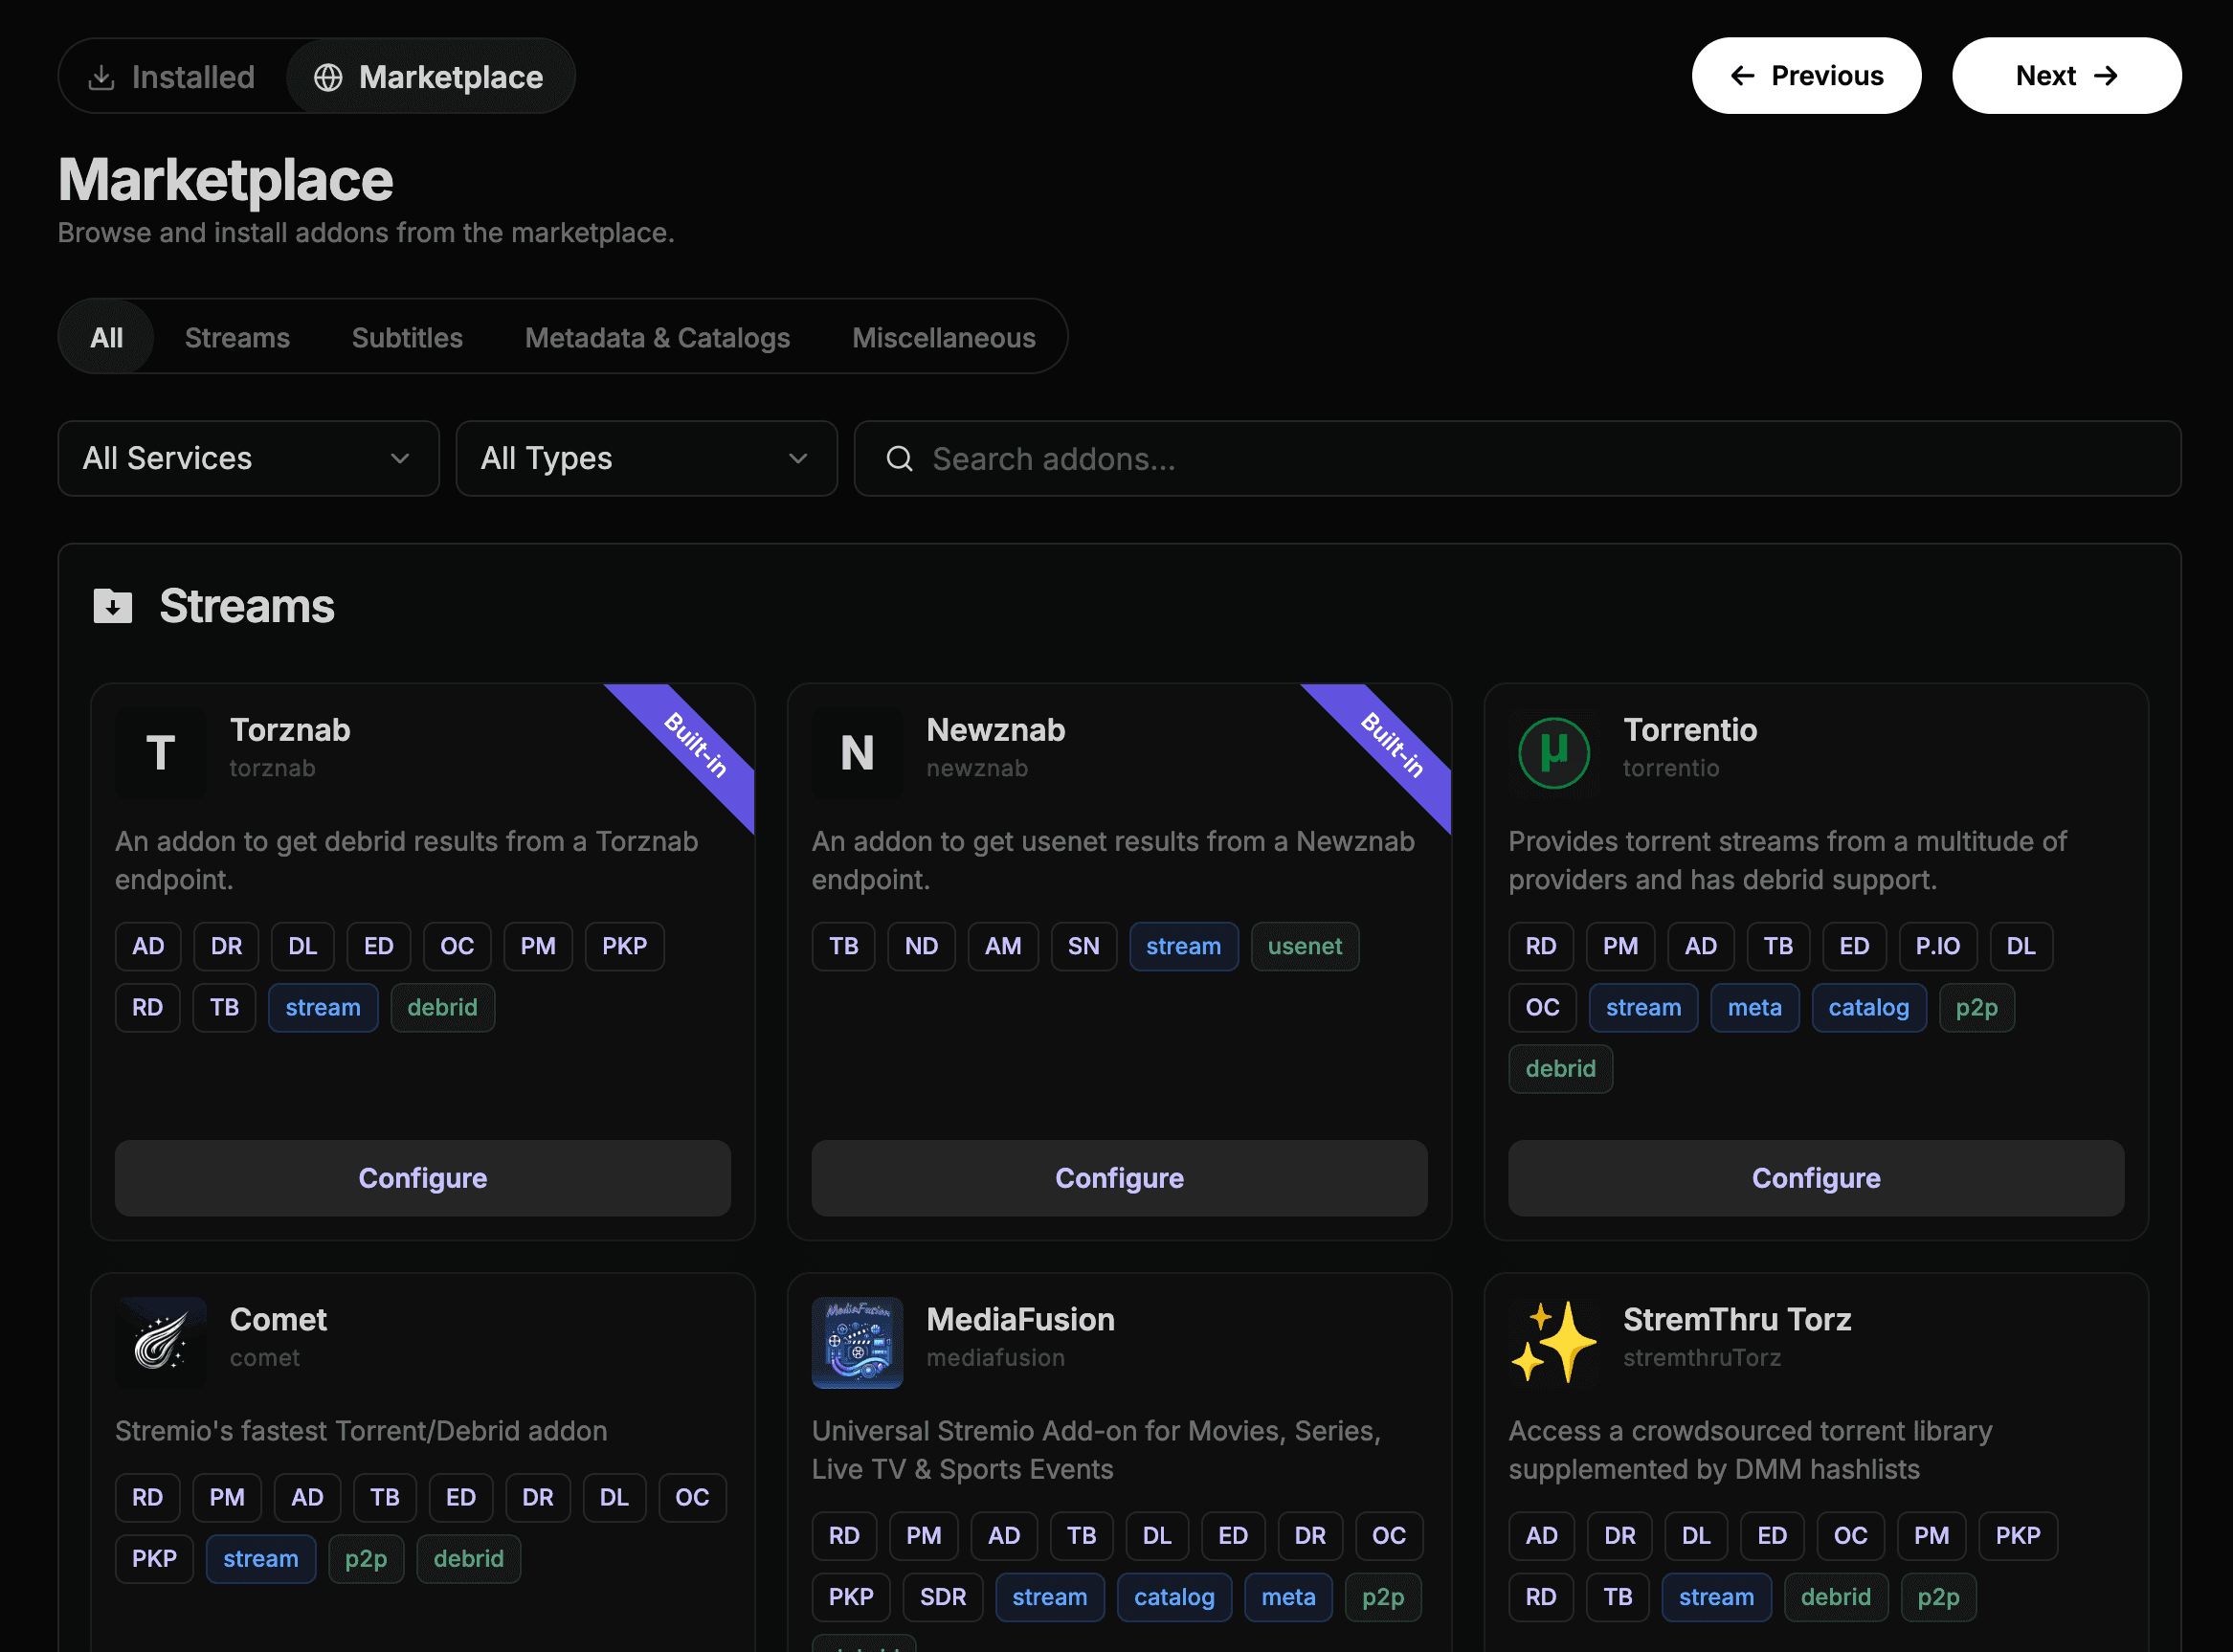
Task: Expand the All Types dropdown
Action: tap(646, 458)
